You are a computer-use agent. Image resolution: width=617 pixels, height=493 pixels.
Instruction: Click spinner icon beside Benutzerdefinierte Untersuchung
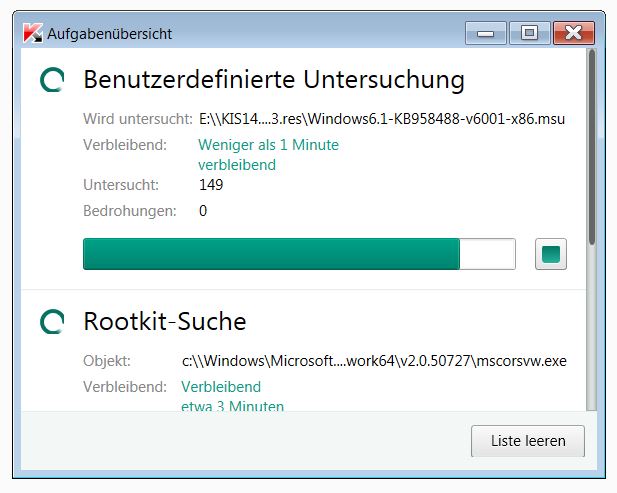click(52, 80)
